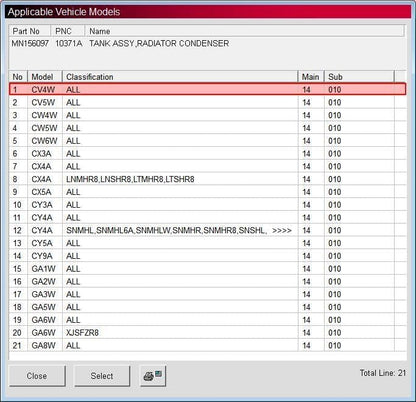The image size is (416, 402).
Task: Expand the >>>> overflow in row 12
Action: tap(282, 230)
